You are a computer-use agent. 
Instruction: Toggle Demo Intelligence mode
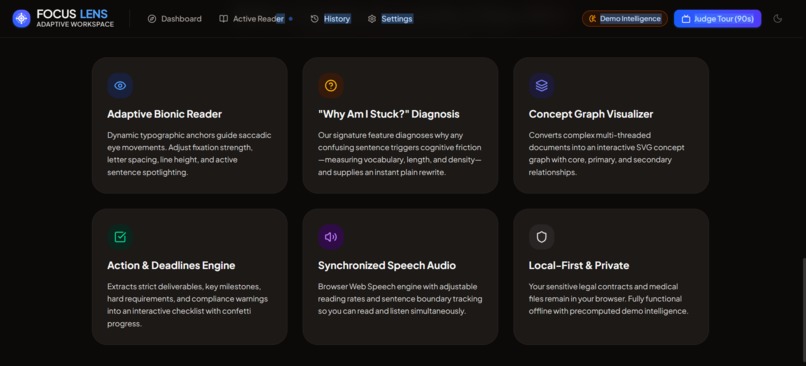tap(625, 19)
